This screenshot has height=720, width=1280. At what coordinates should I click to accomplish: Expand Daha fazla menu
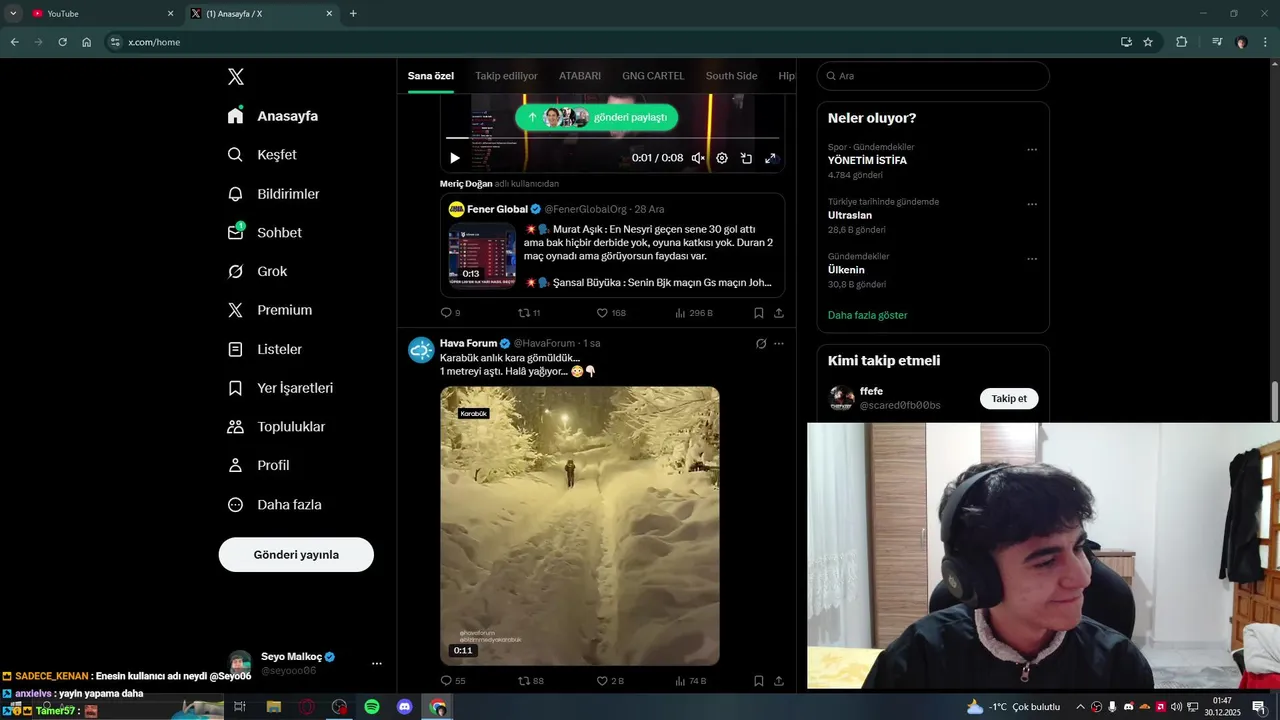[274, 505]
